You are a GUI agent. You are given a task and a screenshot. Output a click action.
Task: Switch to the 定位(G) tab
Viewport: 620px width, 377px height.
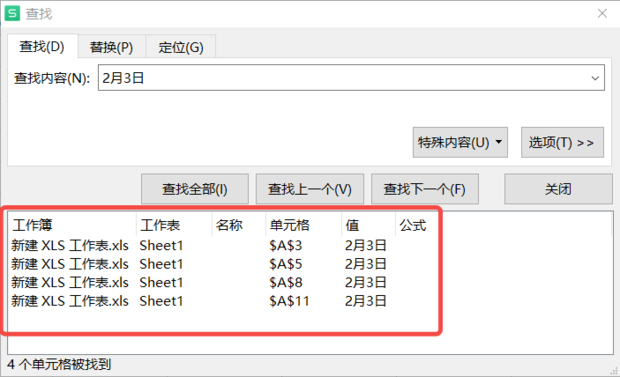pyautogui.click(x=181, y=47)
